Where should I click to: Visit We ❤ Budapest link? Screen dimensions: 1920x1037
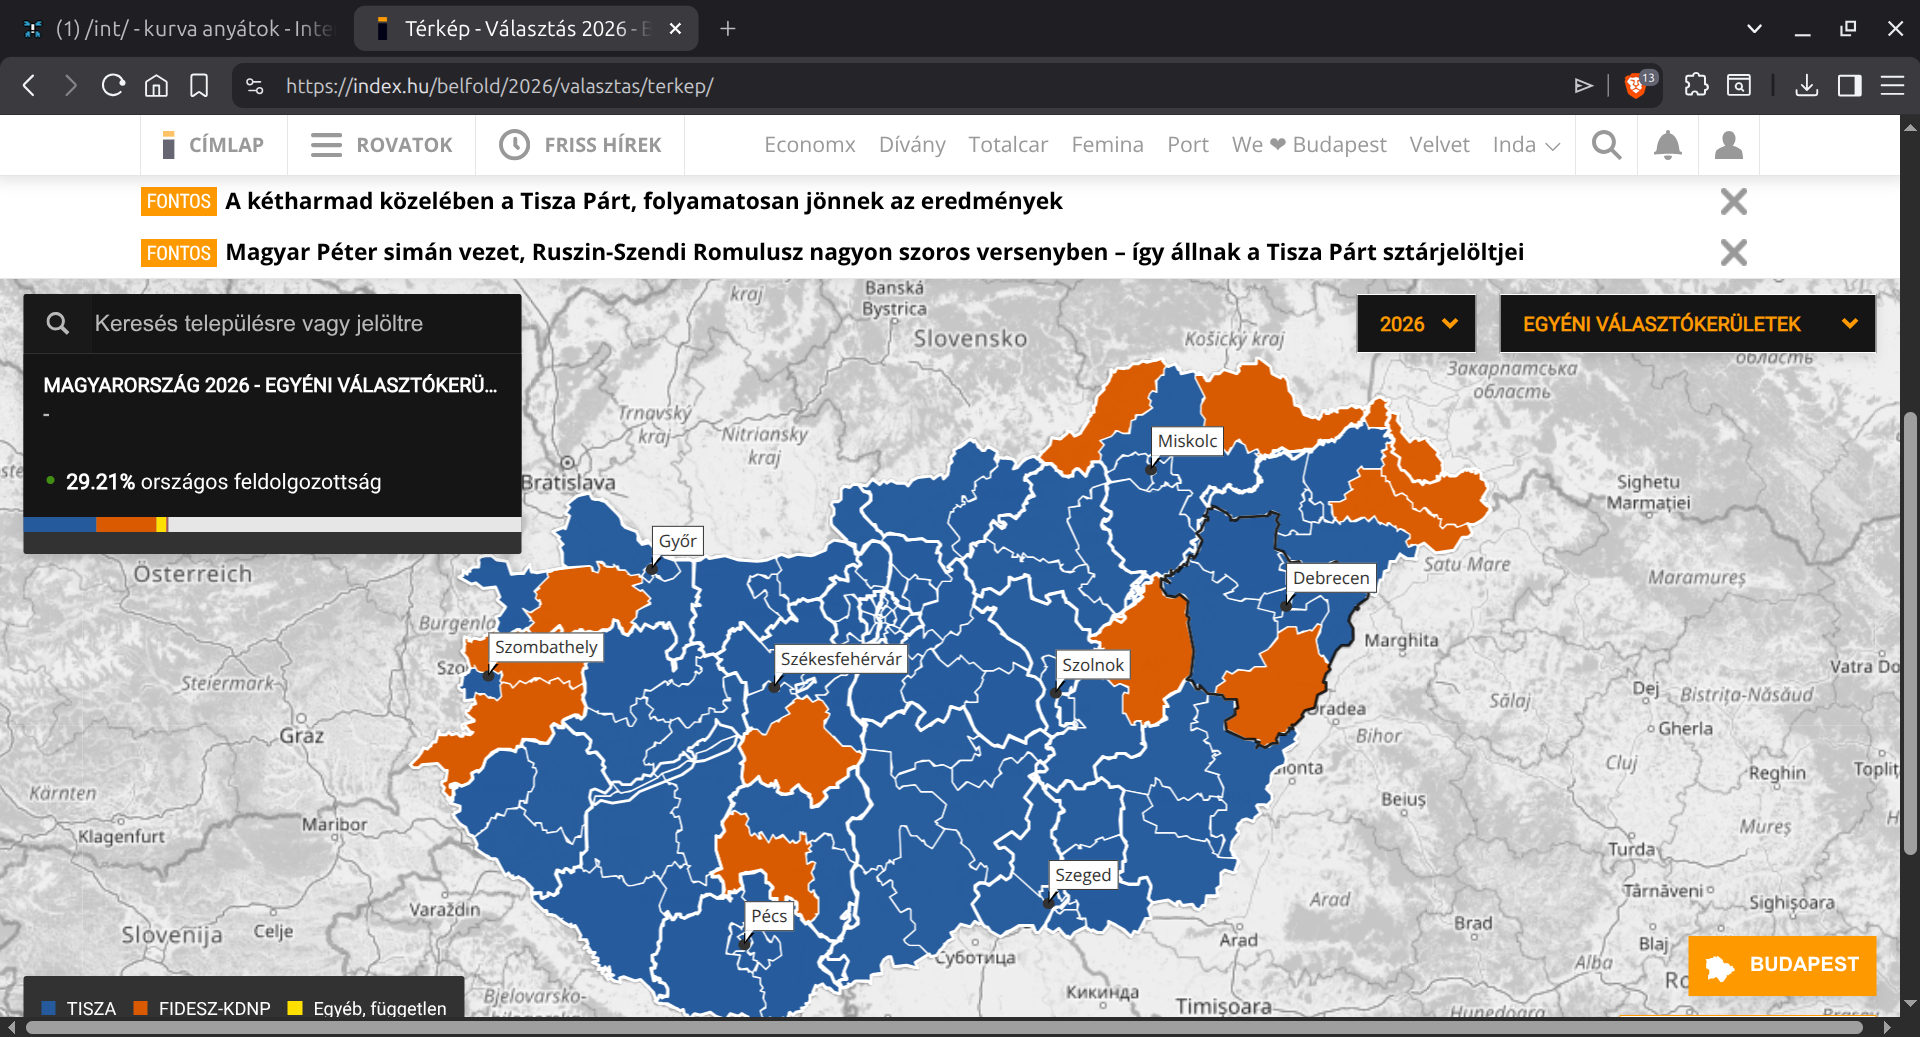(x=1309, y=145)
